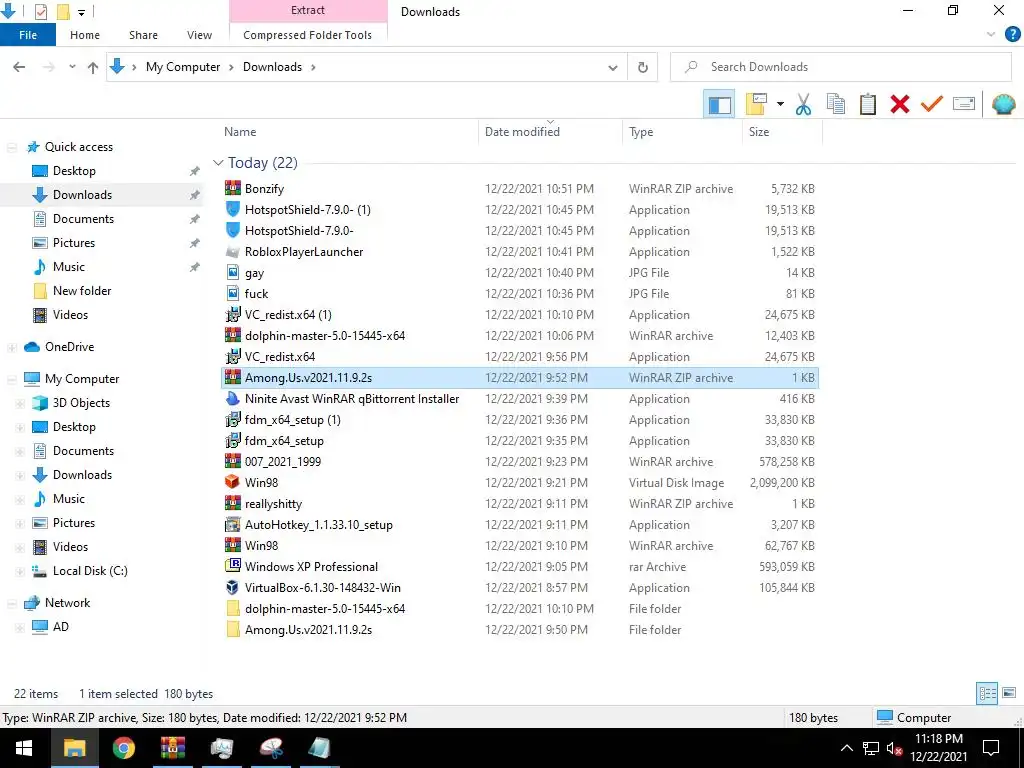1024x768 pixels.
Task: Click the quick access properties checkmark in title bar
Action: pos(40,12)
